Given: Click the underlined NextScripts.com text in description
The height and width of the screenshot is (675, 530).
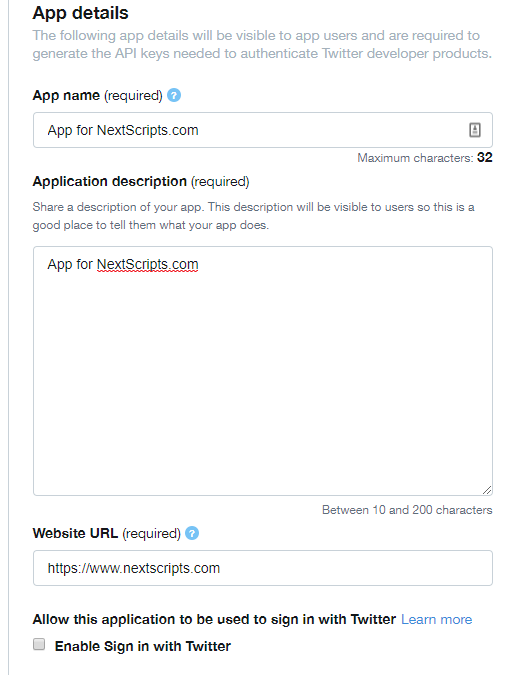Looking at the screenshot, I should click(148, 264).
